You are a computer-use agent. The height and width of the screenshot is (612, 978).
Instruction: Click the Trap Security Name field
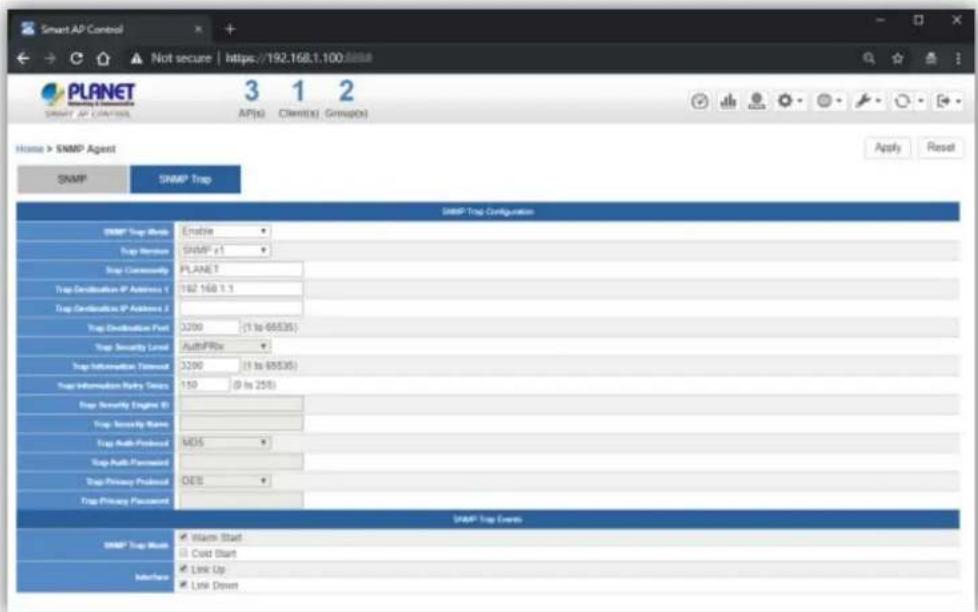coord(241,424)
